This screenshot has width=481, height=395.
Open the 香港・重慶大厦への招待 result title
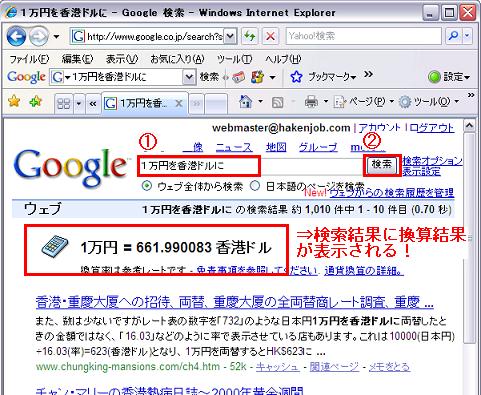pos(234,303)
